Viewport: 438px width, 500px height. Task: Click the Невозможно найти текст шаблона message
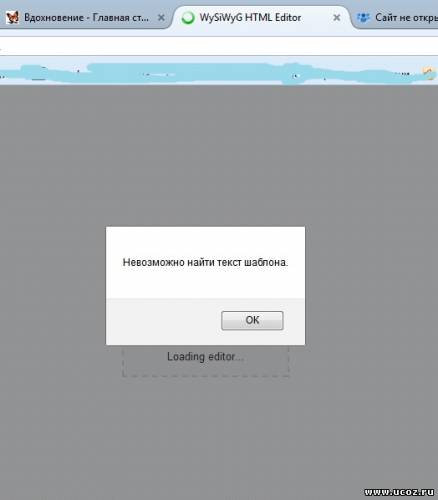point(205,262)
